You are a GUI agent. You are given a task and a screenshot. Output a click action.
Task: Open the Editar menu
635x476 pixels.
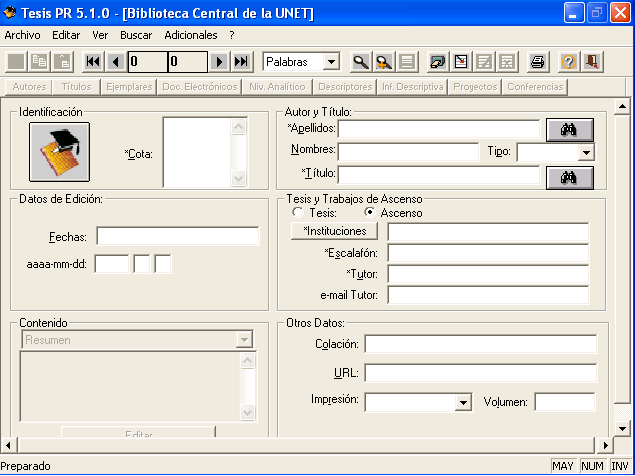tap(66, 35)
